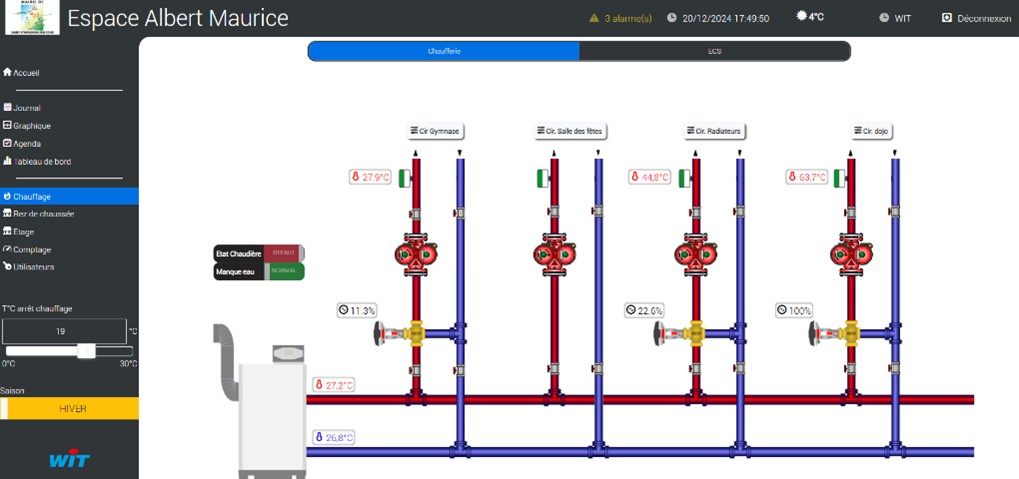The height and width of the screenshot is (479, 1019).
Task: Click the green sensor on Gymnase supply
Action: (x=405, y=178)
